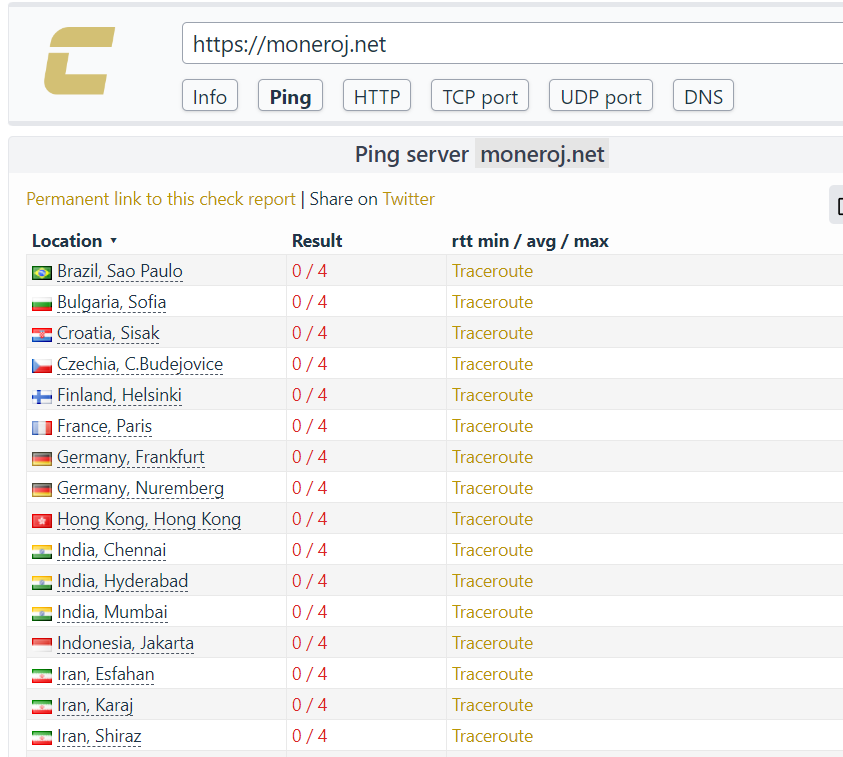Open the UDP port check

click(601, 97)
